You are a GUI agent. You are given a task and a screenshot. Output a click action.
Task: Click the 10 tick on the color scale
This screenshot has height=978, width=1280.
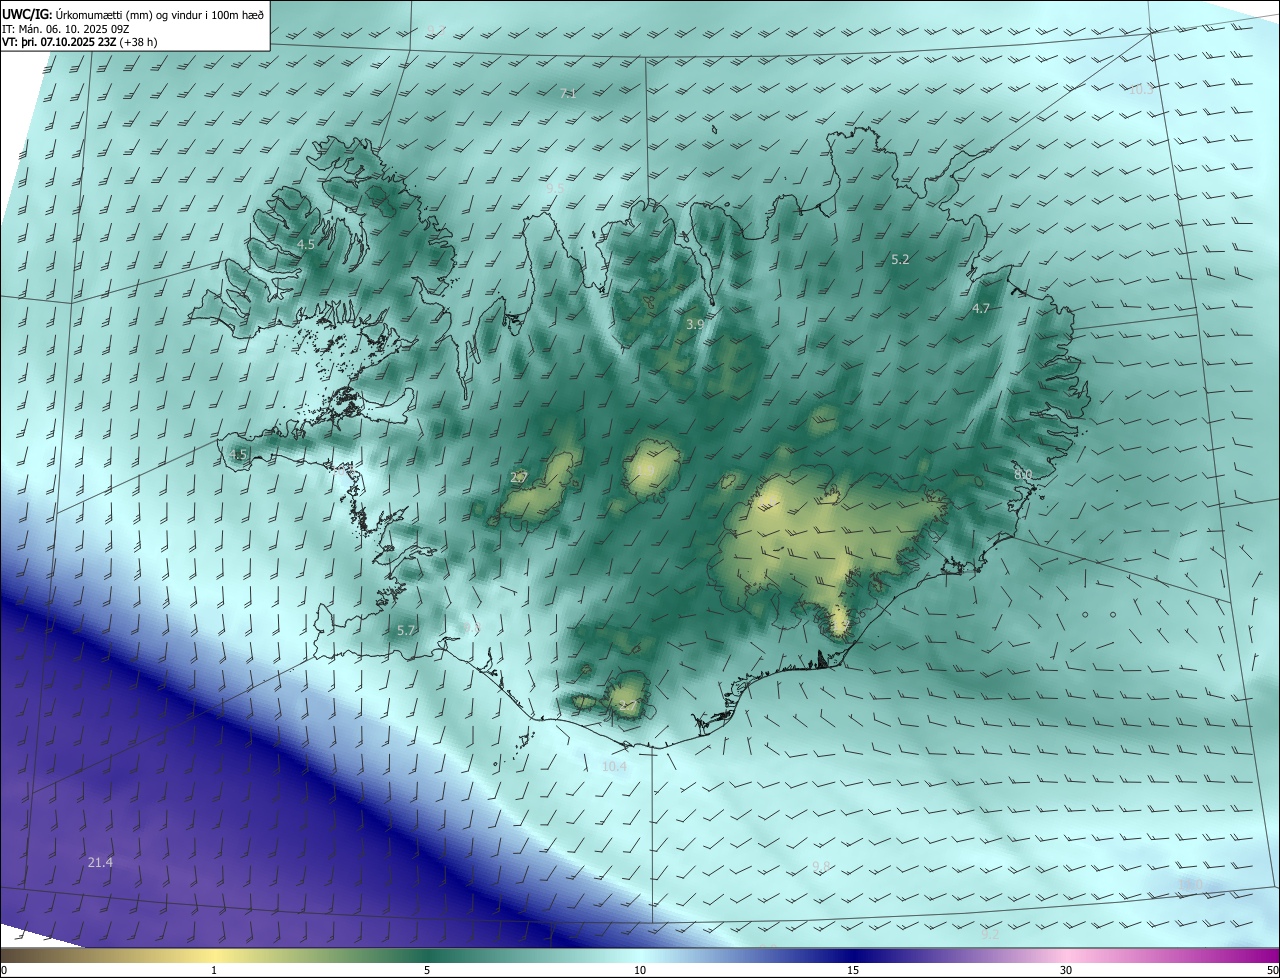640,970
